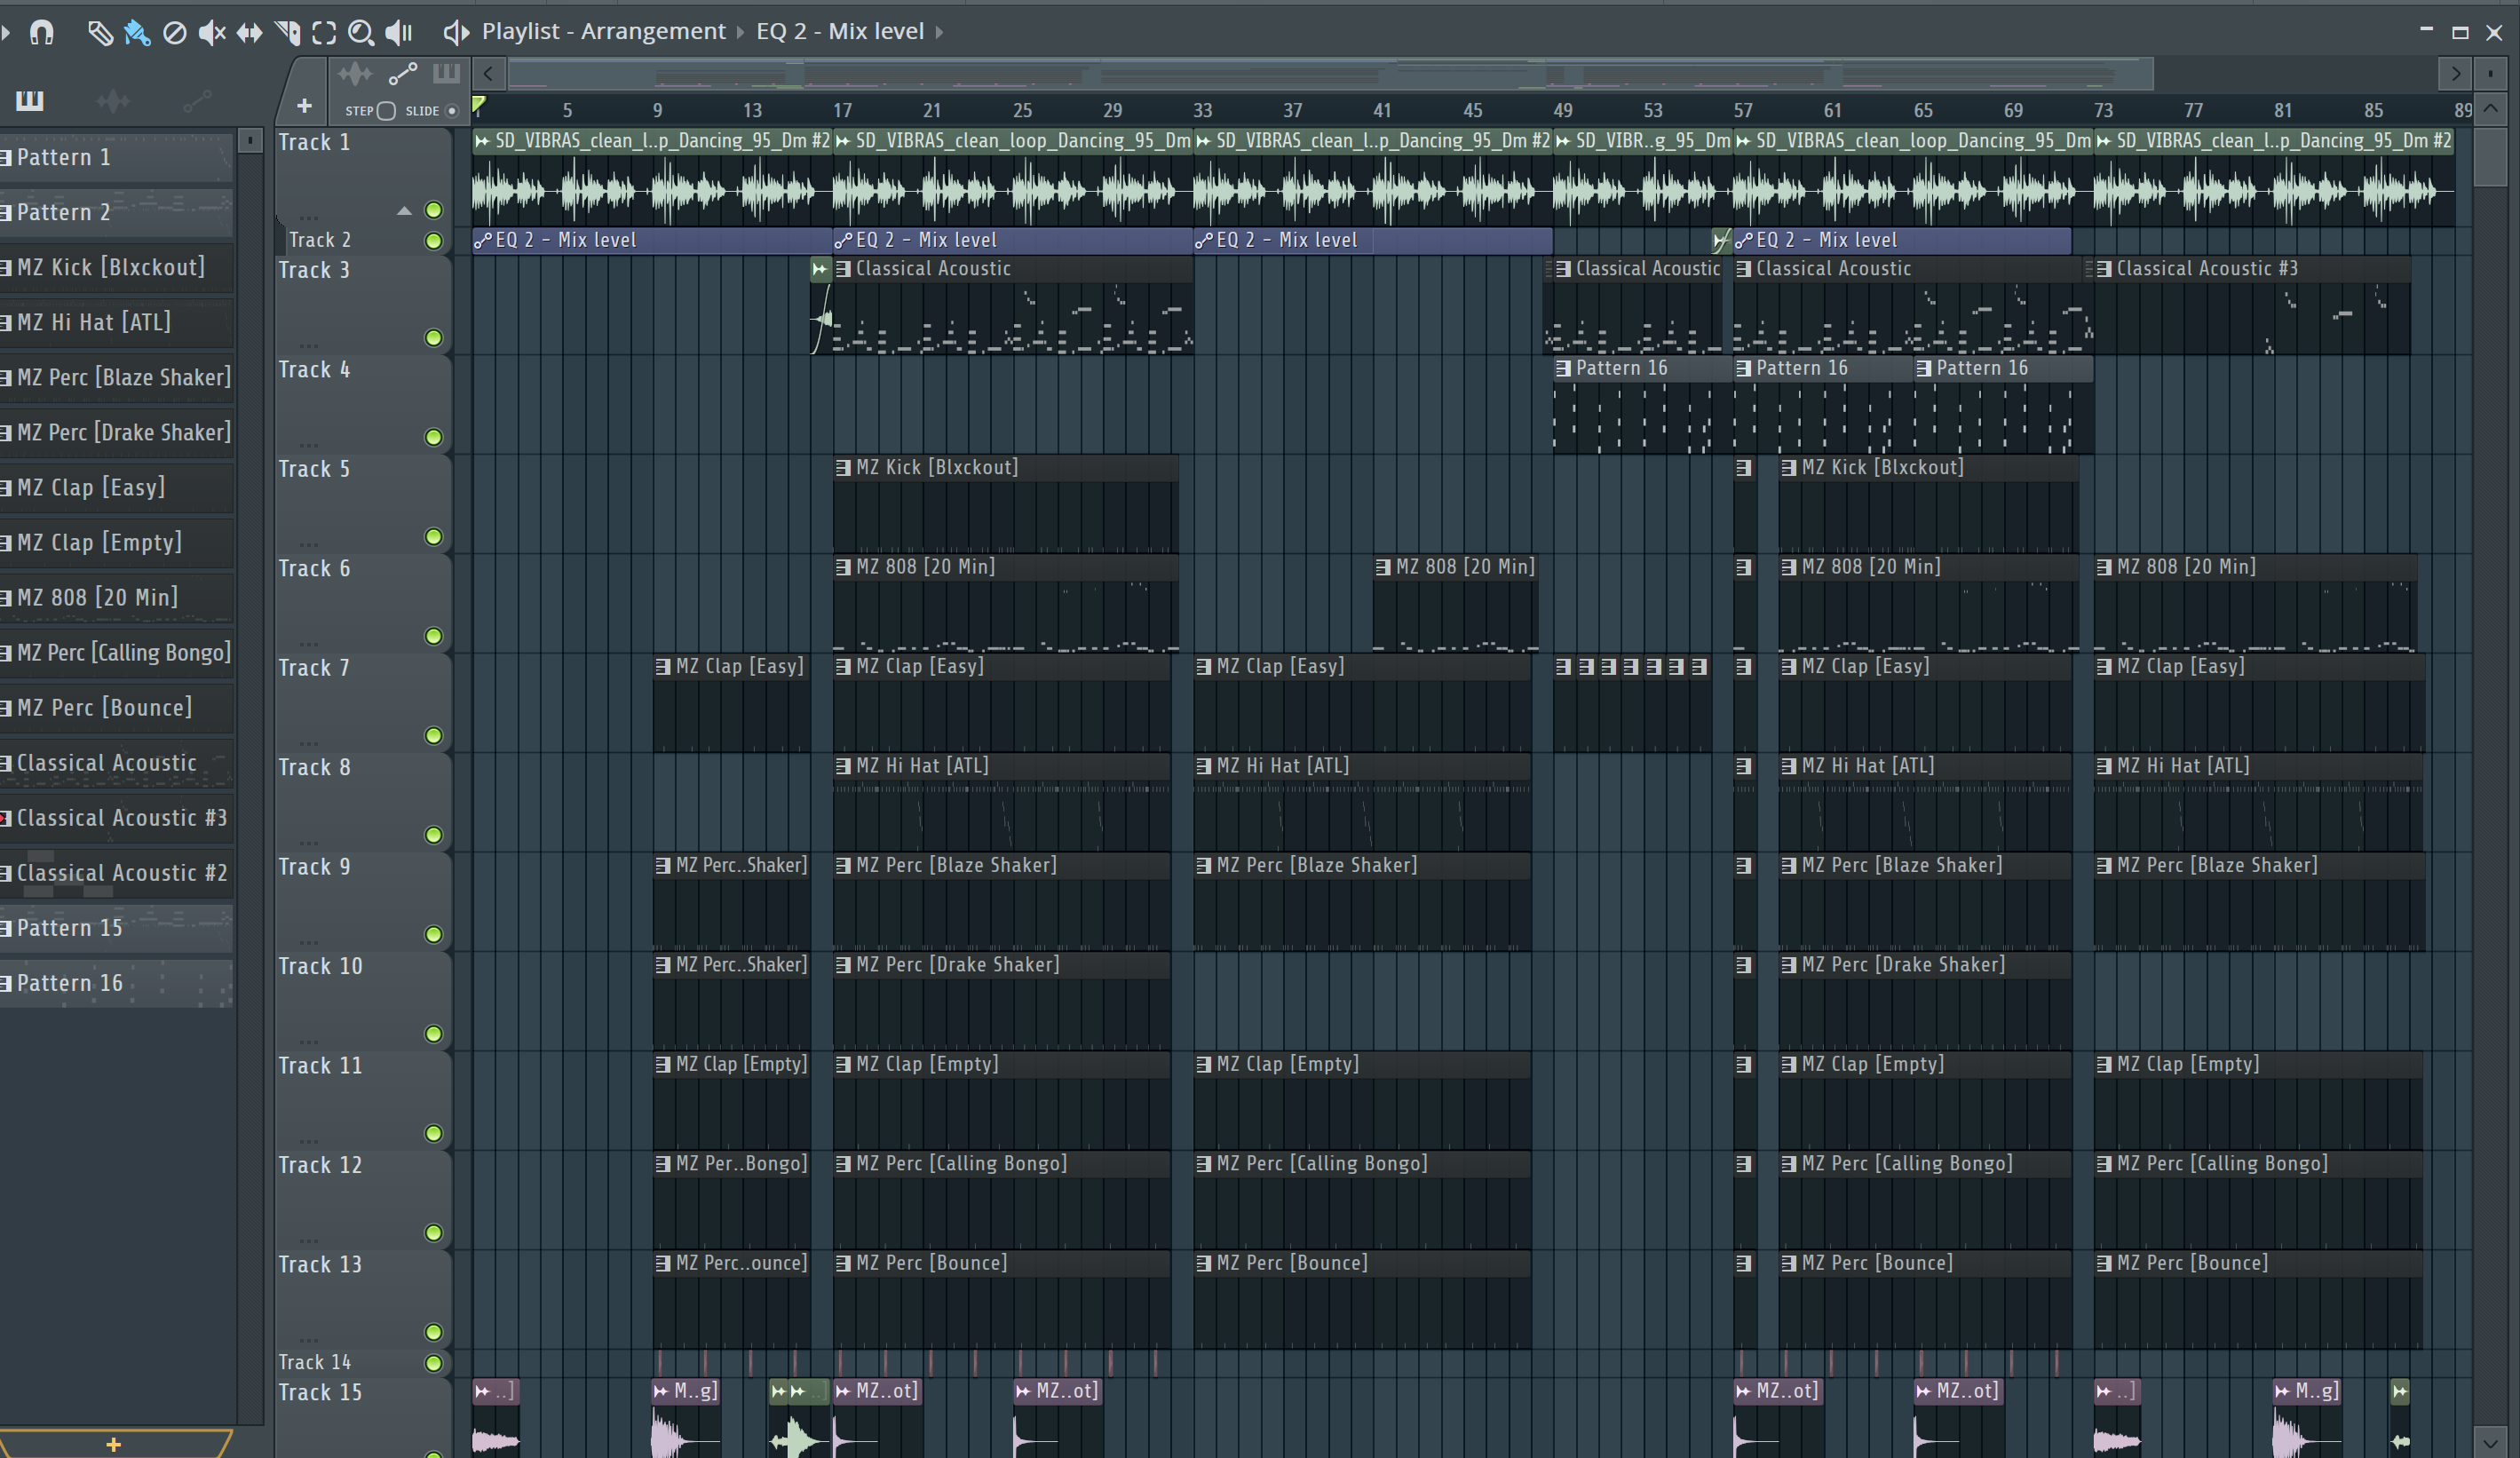
Task: Mute Track 10 with green LED
Action: point(434,1034)
